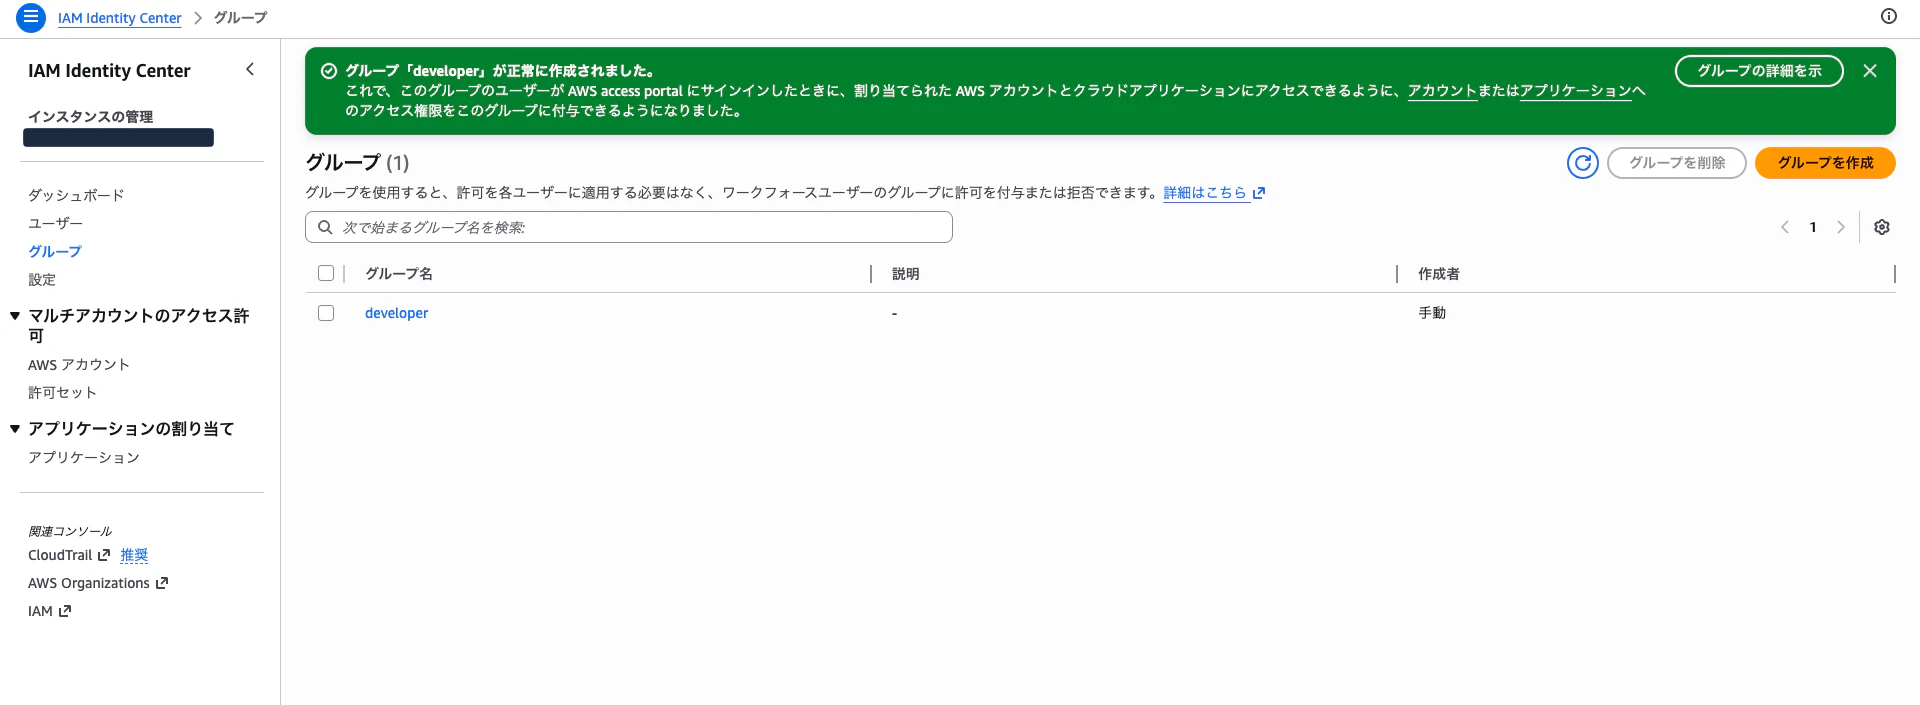Click 説明 column header

coord(906,273)
